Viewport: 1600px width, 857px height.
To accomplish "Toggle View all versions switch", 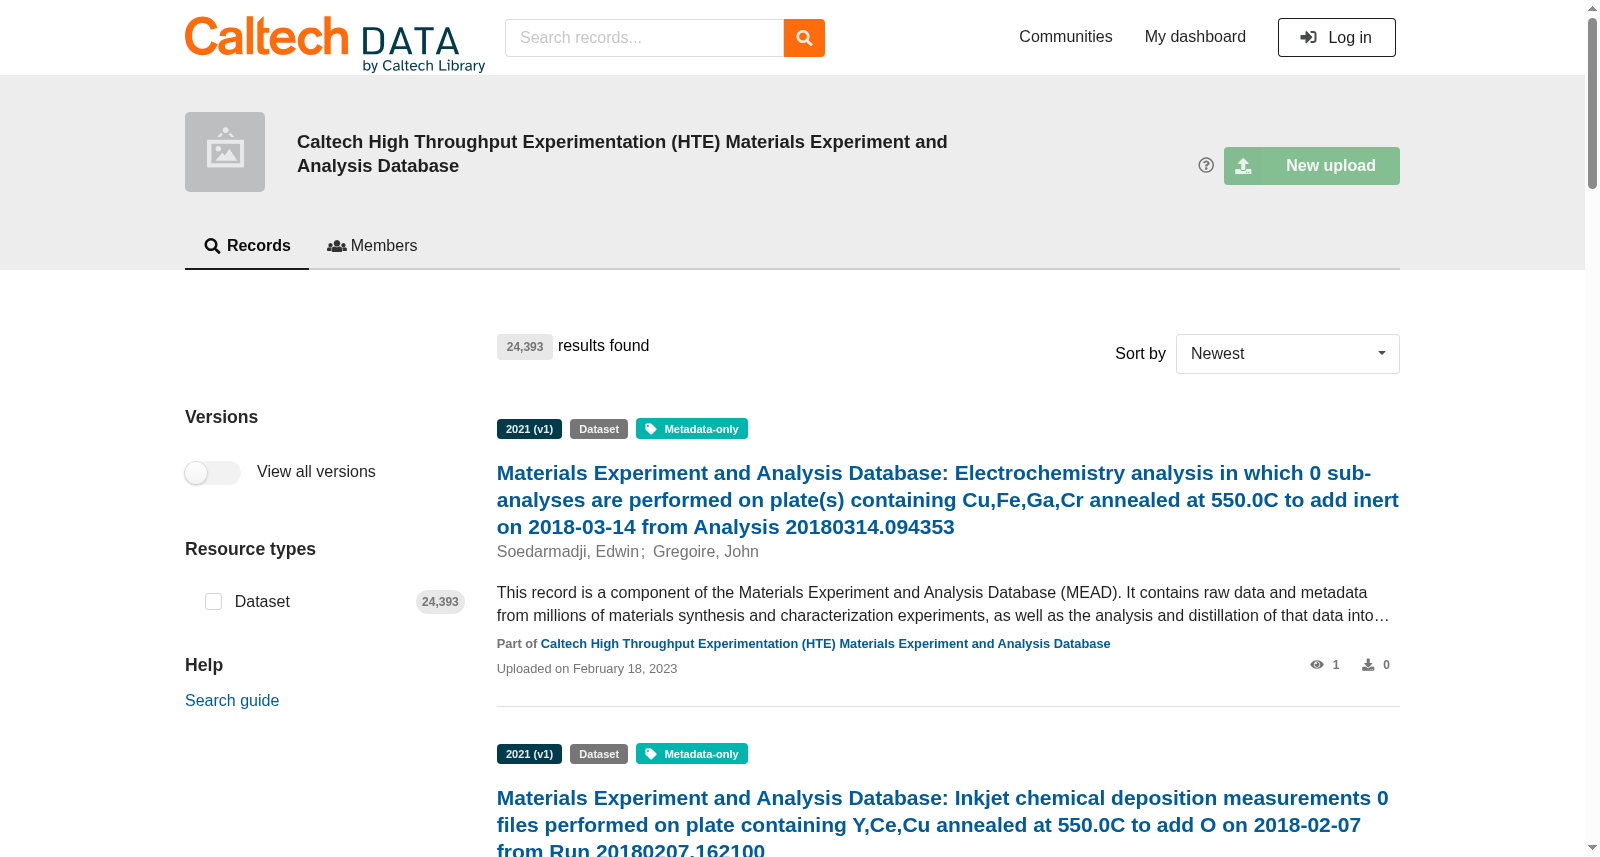I will click(x=213, y=472).
